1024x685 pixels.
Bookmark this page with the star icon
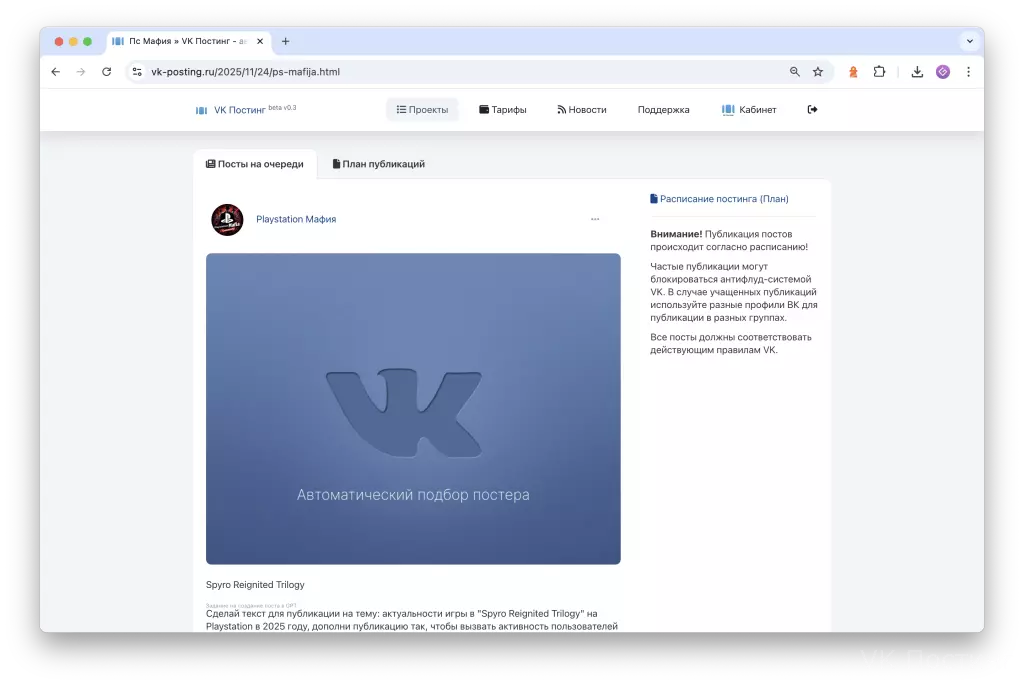[x=818, y=72]
